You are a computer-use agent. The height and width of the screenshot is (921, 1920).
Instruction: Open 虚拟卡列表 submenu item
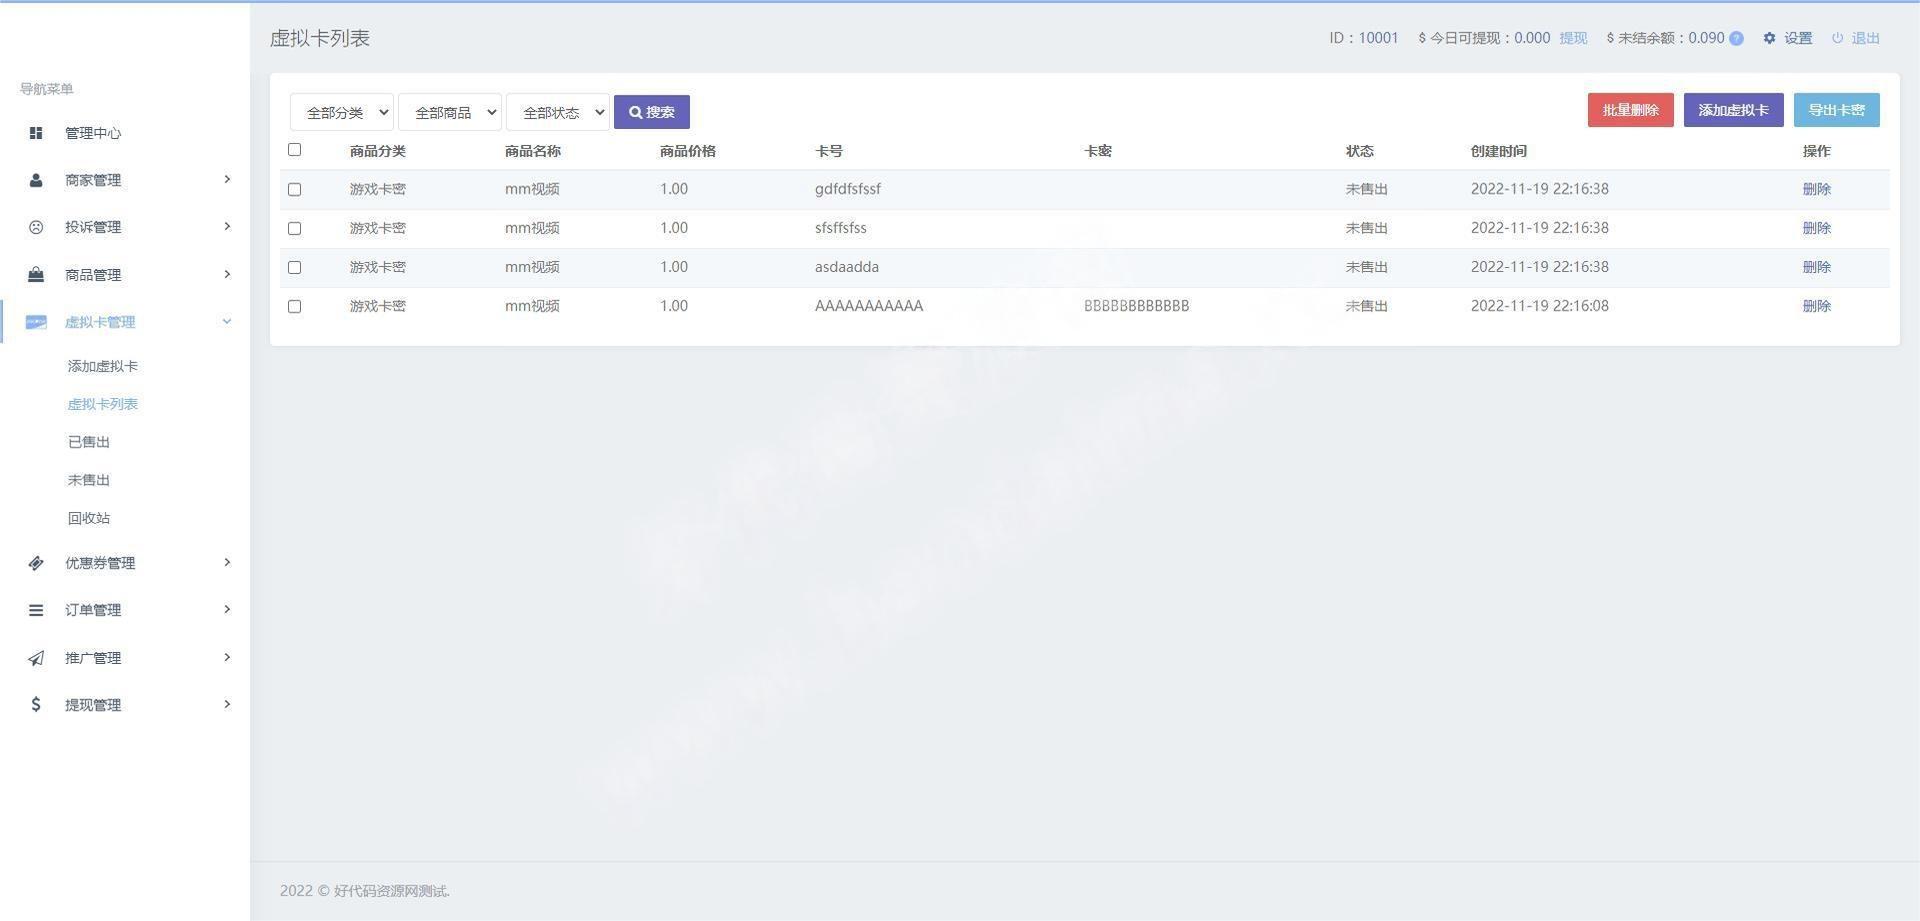click(x=103, y=404)
